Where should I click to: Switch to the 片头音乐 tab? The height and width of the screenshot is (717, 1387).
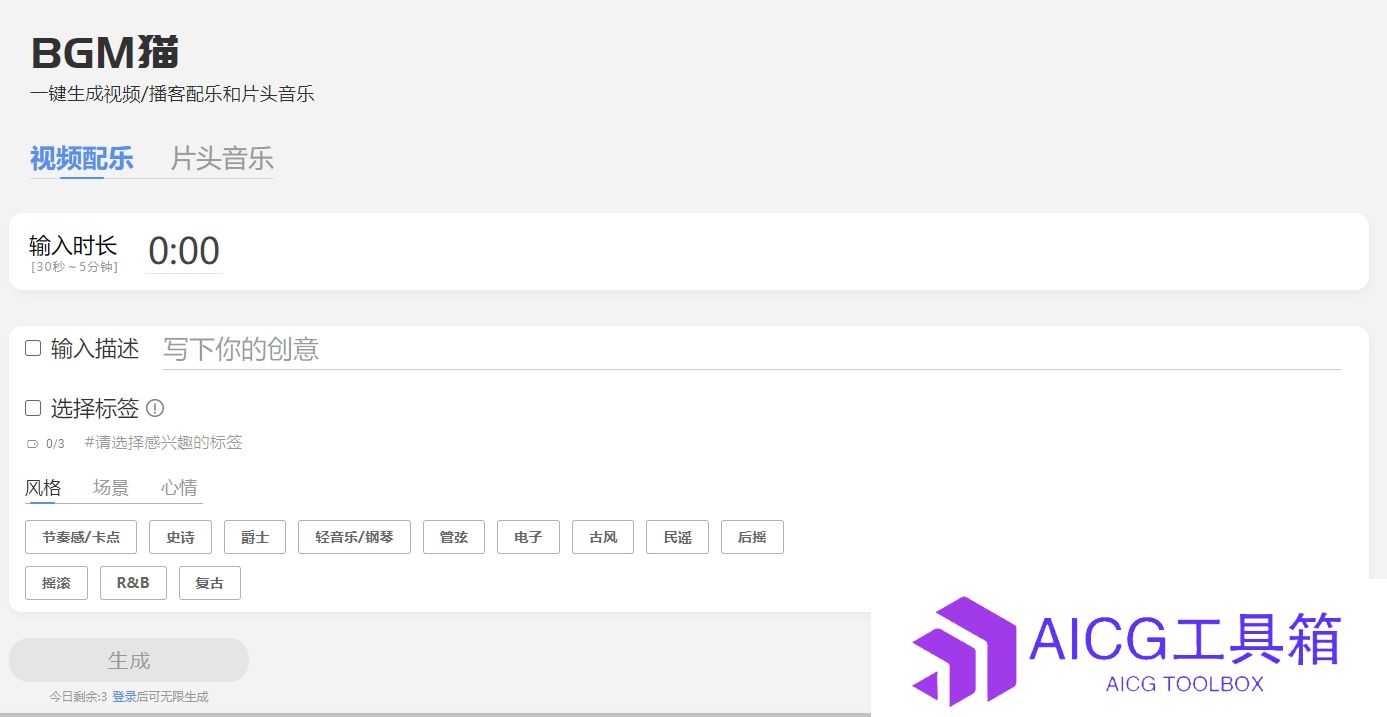[x=221, y=159]
